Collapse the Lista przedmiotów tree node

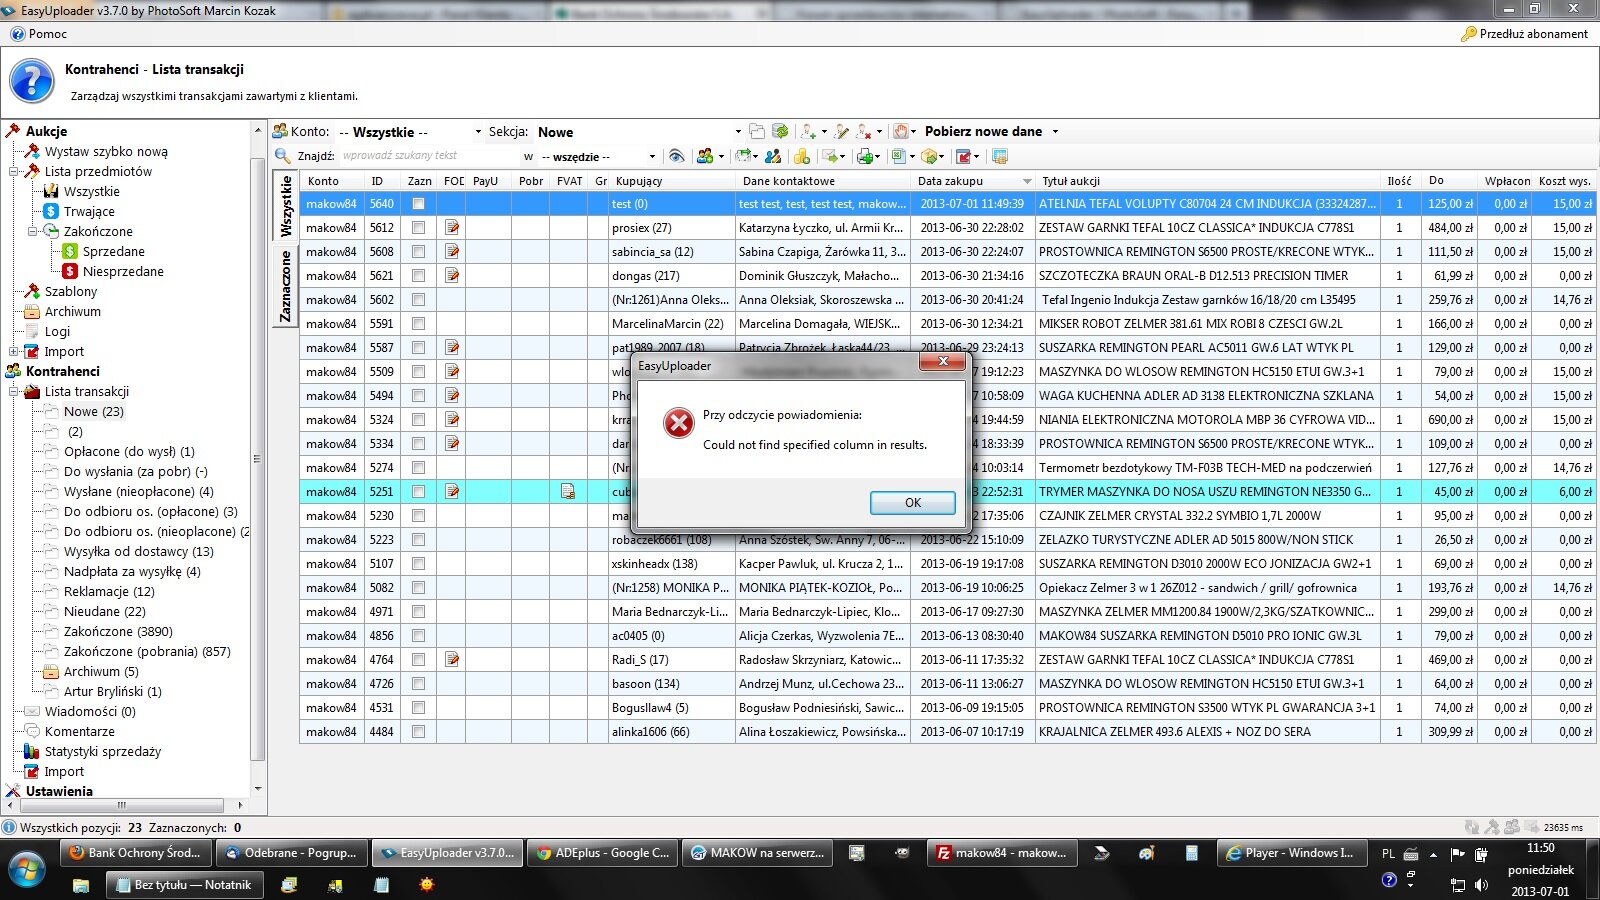coord(14,171)
